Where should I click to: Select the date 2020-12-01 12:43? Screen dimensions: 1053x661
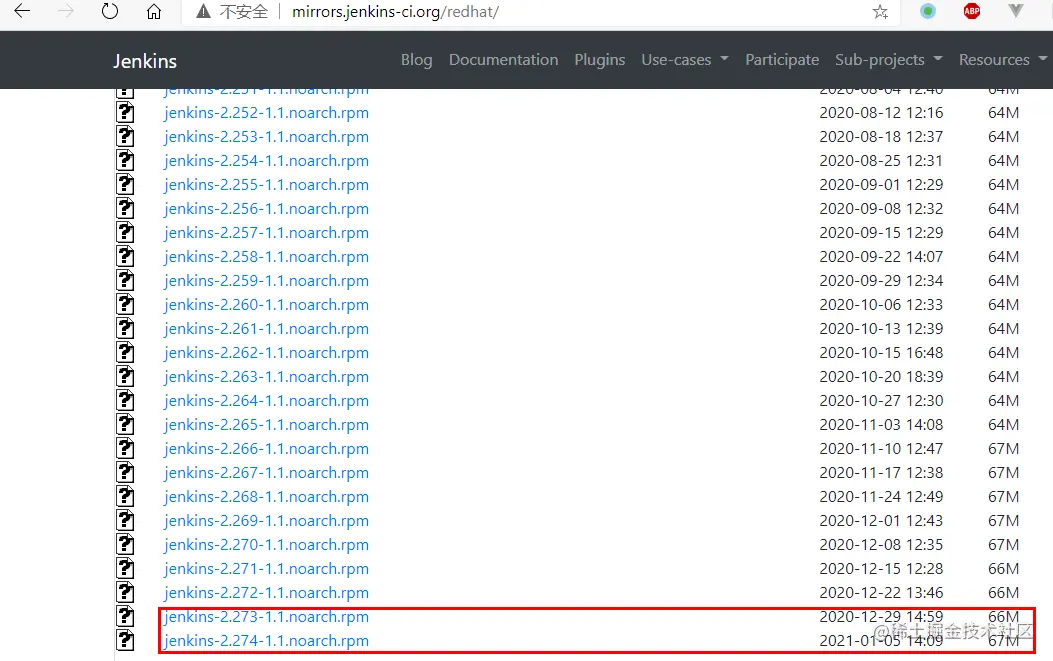[x=881, y=521]
